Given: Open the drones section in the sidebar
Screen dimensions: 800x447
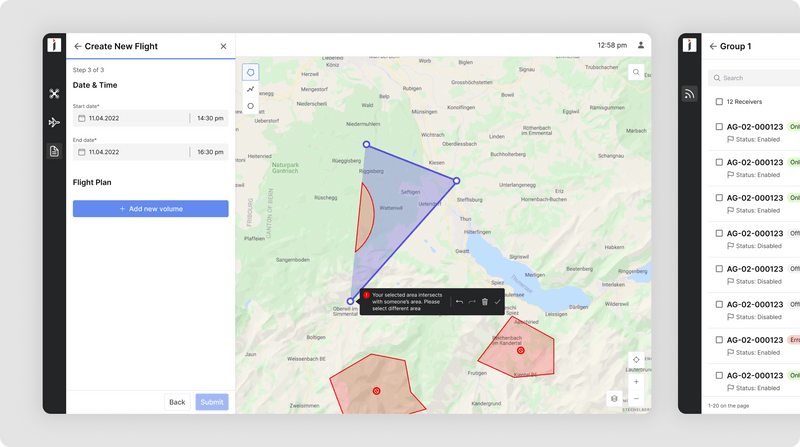Looking at the screenshot, I should point(54,94).
